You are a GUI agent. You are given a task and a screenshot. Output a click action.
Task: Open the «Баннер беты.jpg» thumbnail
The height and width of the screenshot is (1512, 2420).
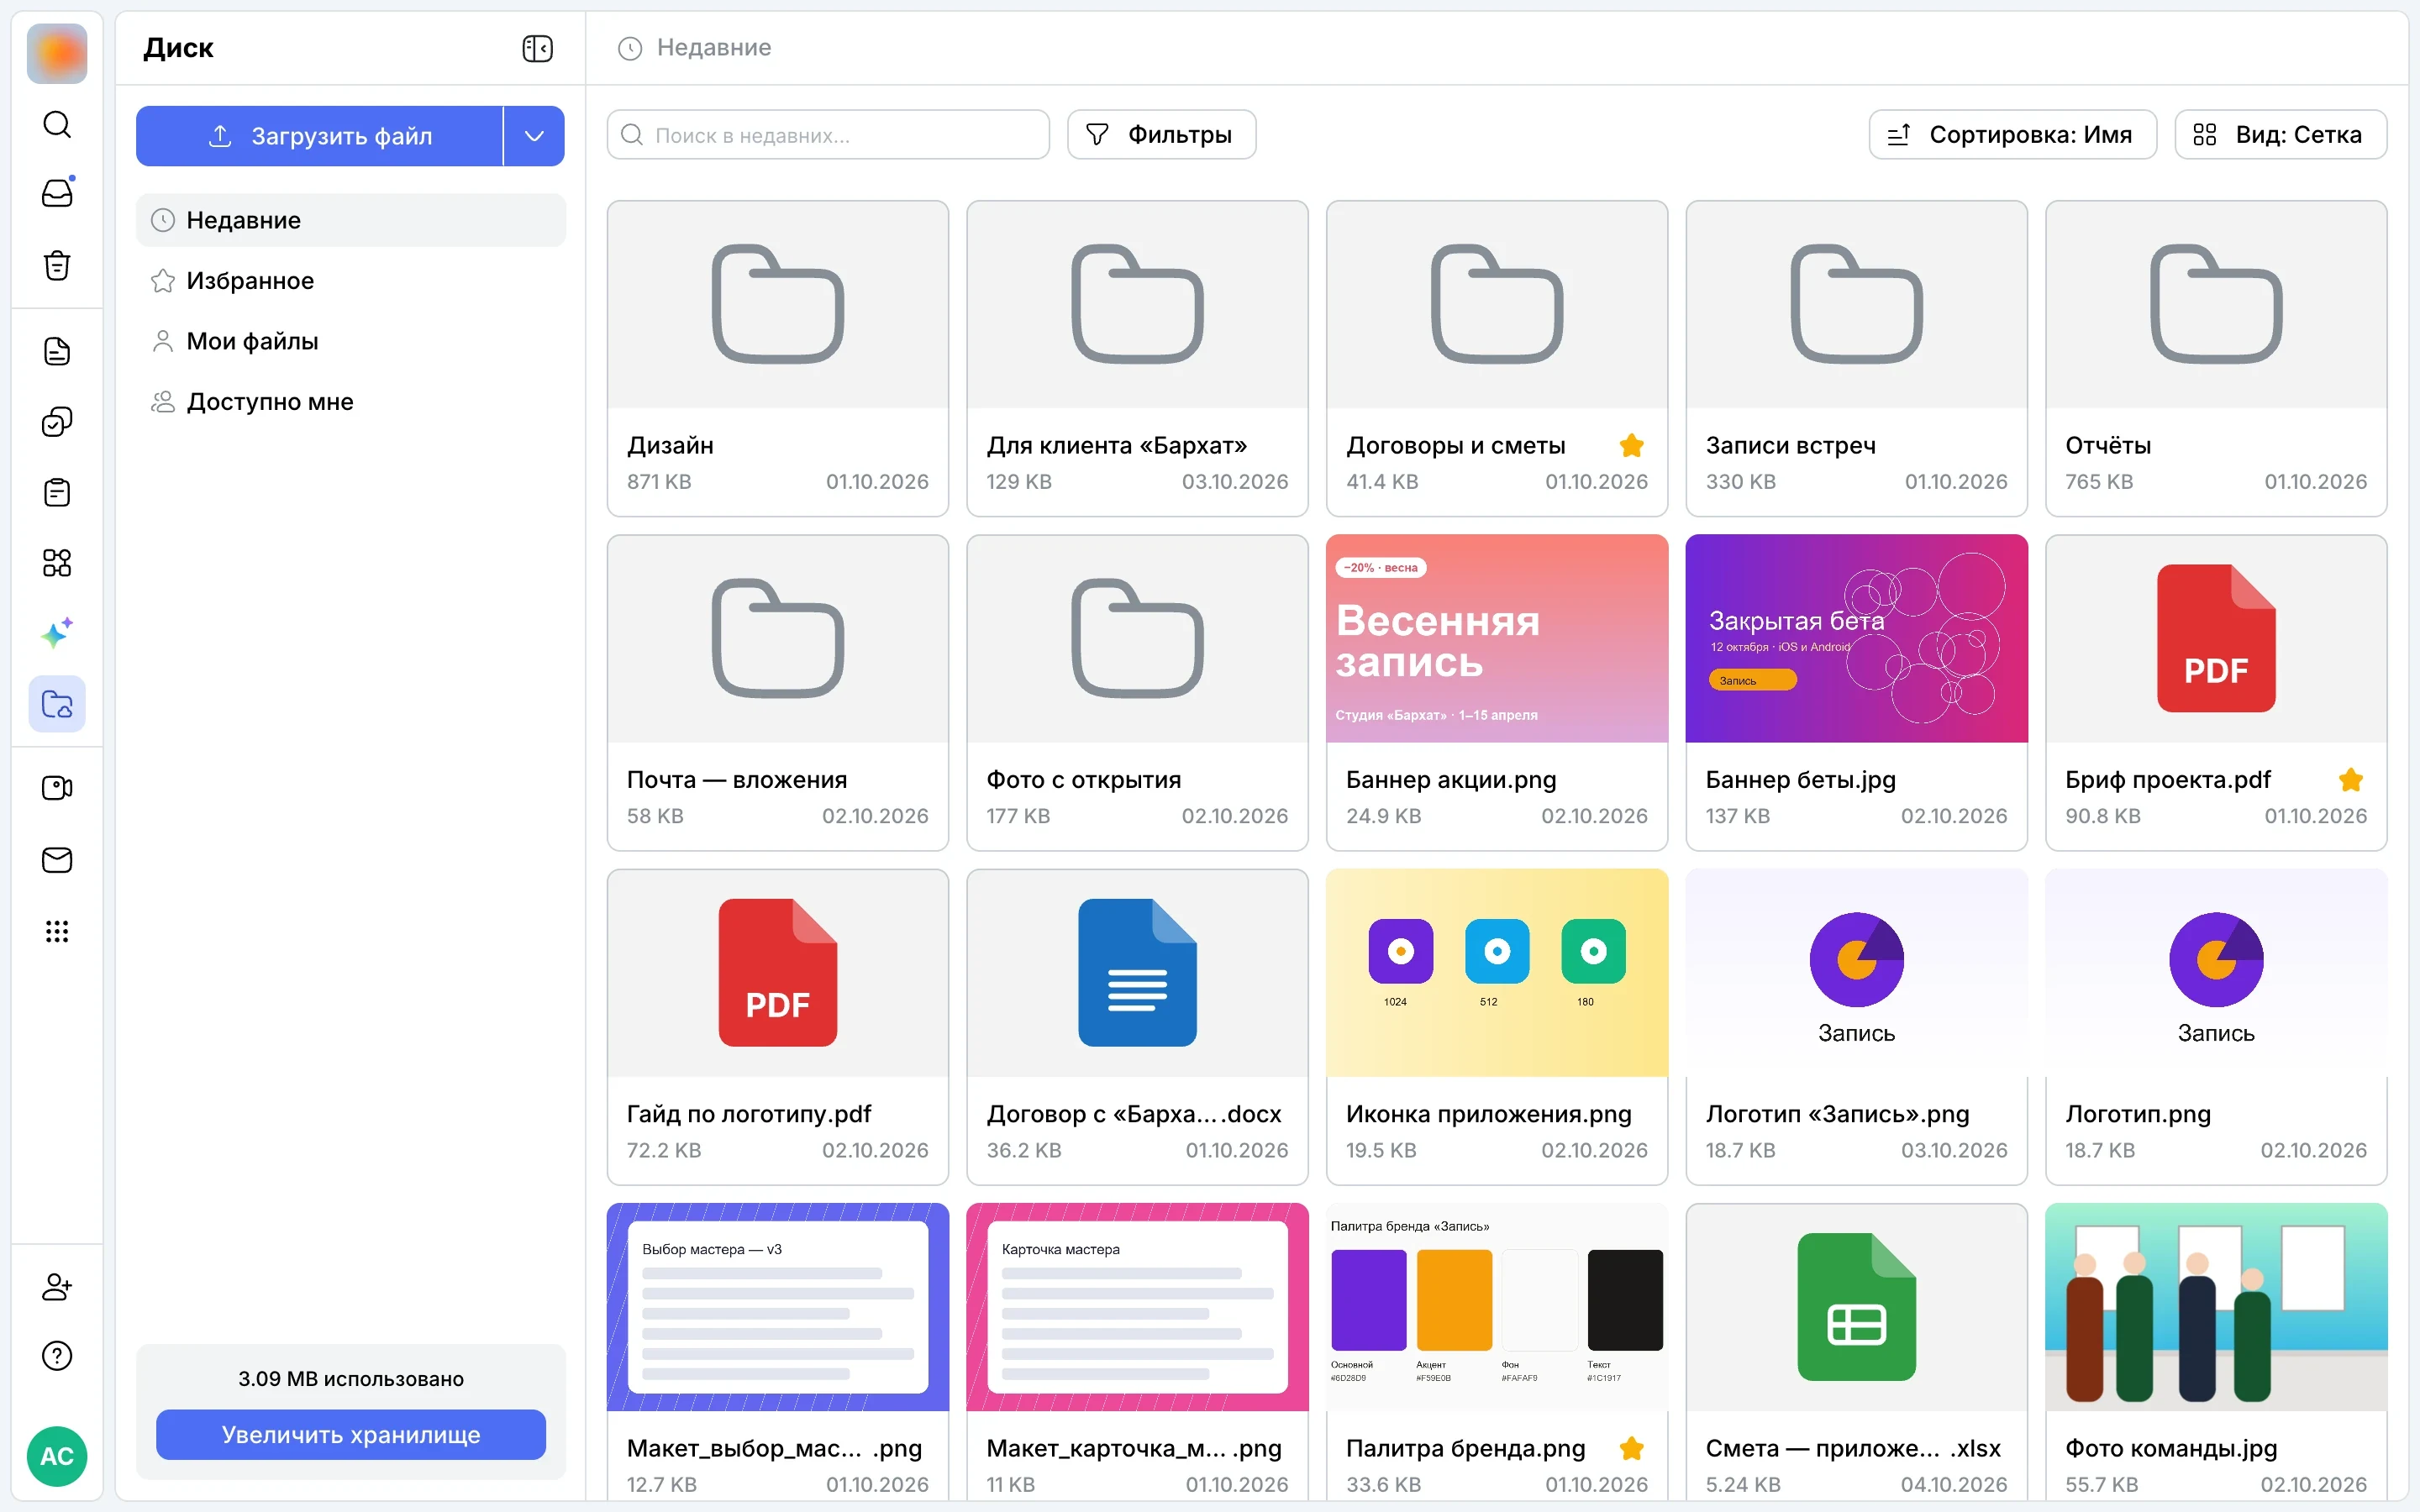(1857, 638)
